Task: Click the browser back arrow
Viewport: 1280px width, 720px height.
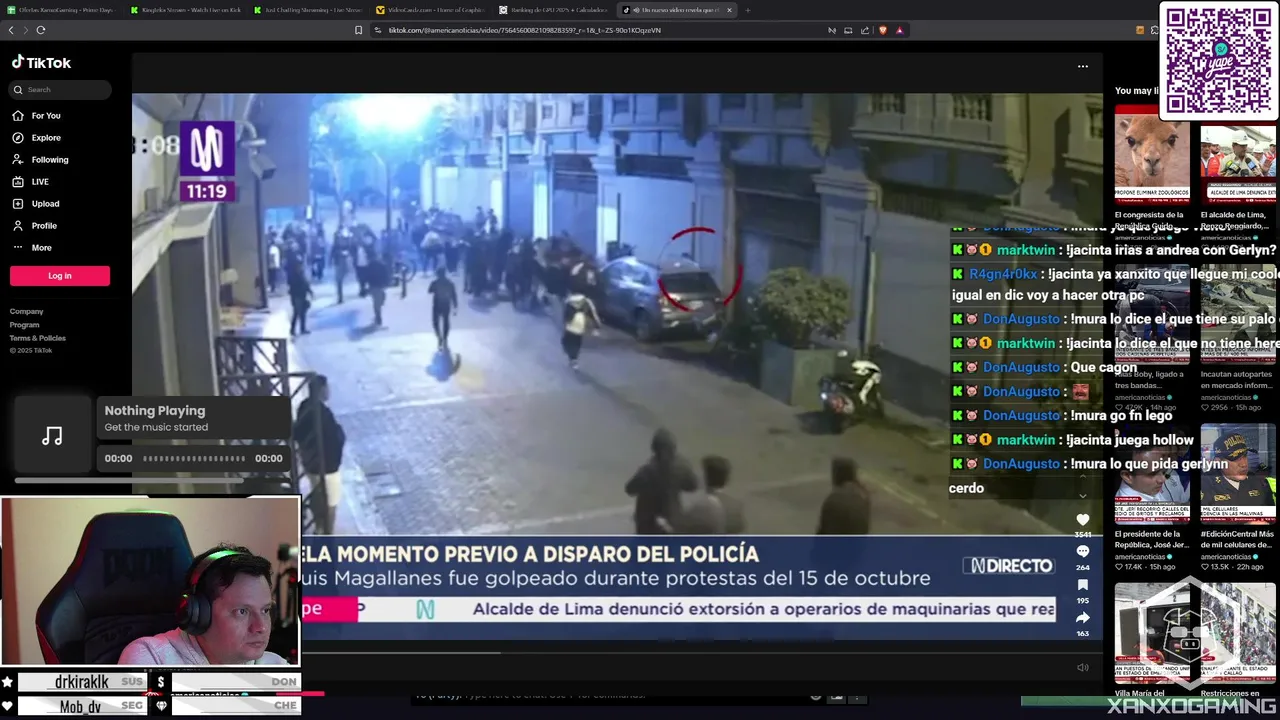Action: click(x=11, y=30)
